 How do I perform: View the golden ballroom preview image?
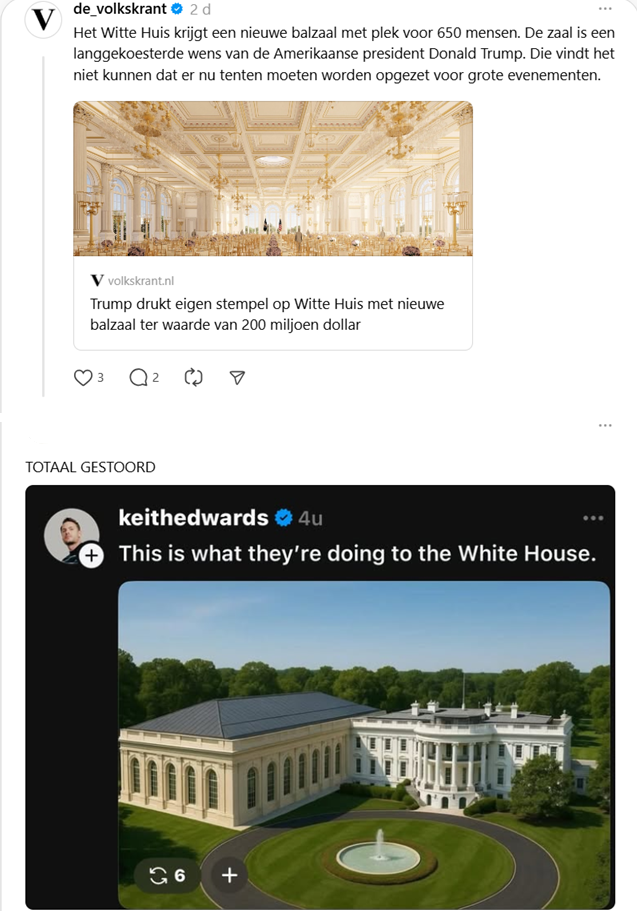pyautogui.click(x=273, y=178)
